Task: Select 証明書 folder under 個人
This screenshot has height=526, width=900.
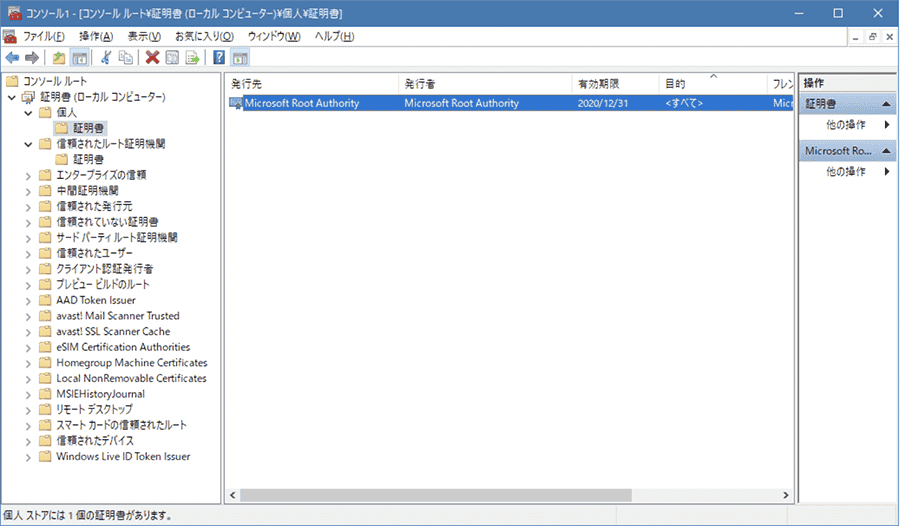Action: tap(80, 128)
